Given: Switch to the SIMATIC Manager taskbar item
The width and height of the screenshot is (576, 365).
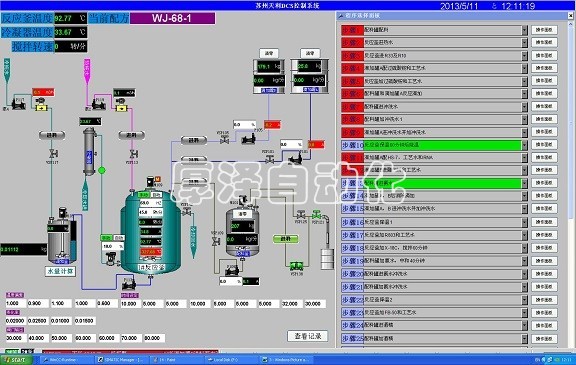Looking at the screenshot, I should click(121, 360).
